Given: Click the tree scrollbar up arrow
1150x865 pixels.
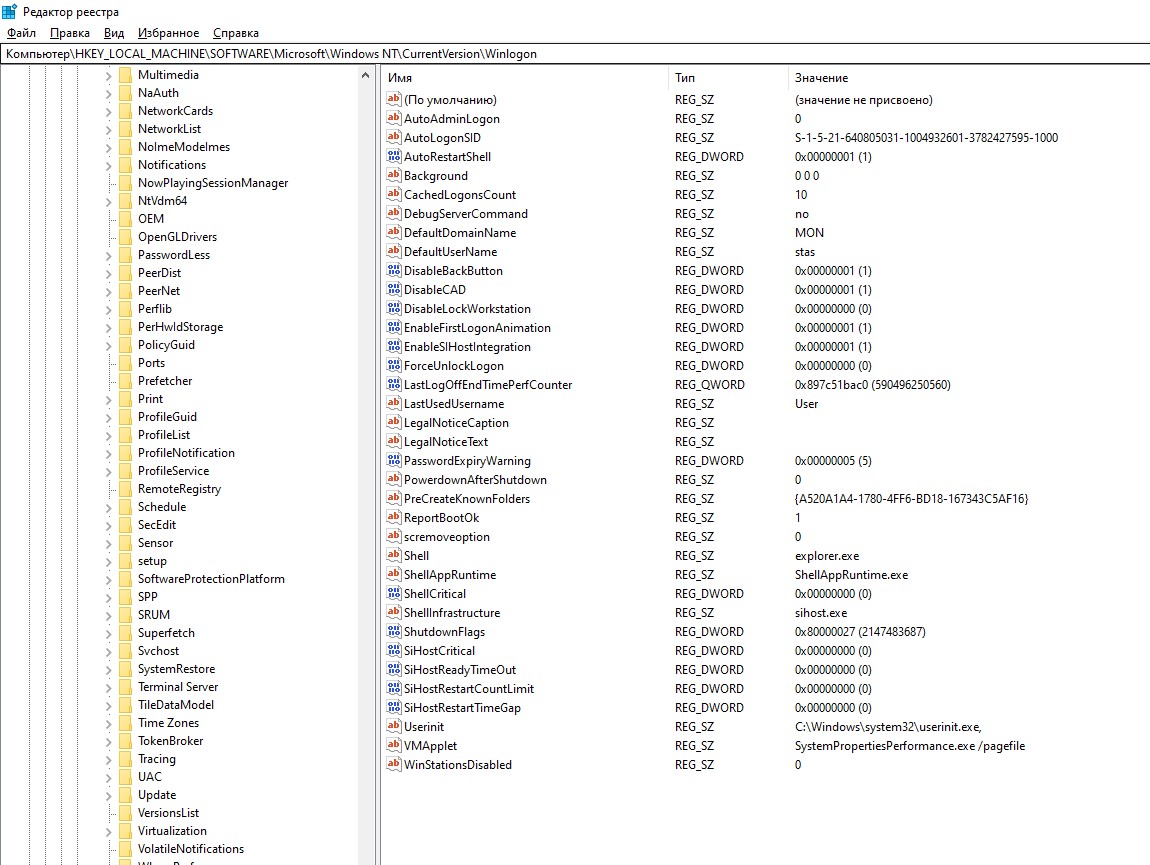Looking at the screenshot, I should point(365,76).
